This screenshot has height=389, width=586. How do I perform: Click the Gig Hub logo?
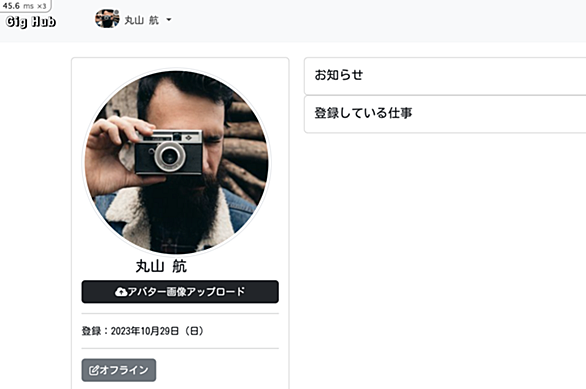[x=31, y=21]
